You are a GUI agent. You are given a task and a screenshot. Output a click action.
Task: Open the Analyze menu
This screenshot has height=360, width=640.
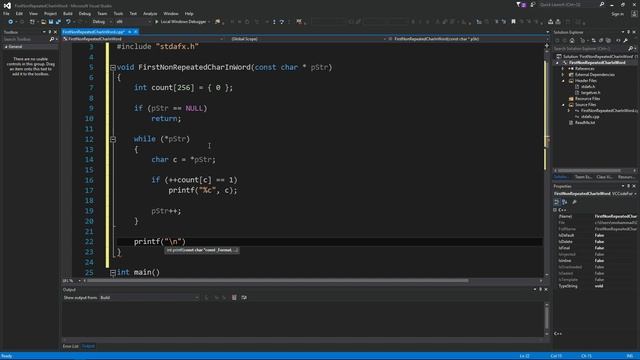click(150, 13)
